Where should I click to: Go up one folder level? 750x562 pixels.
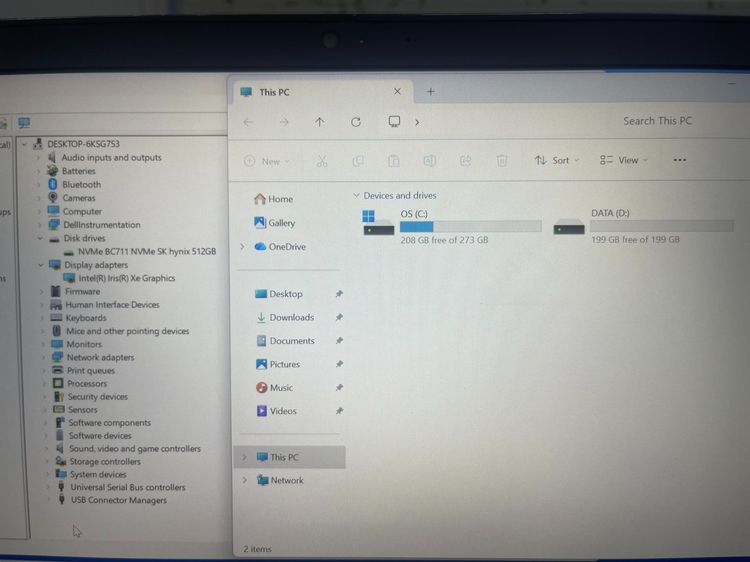click(x=320, y=122)
